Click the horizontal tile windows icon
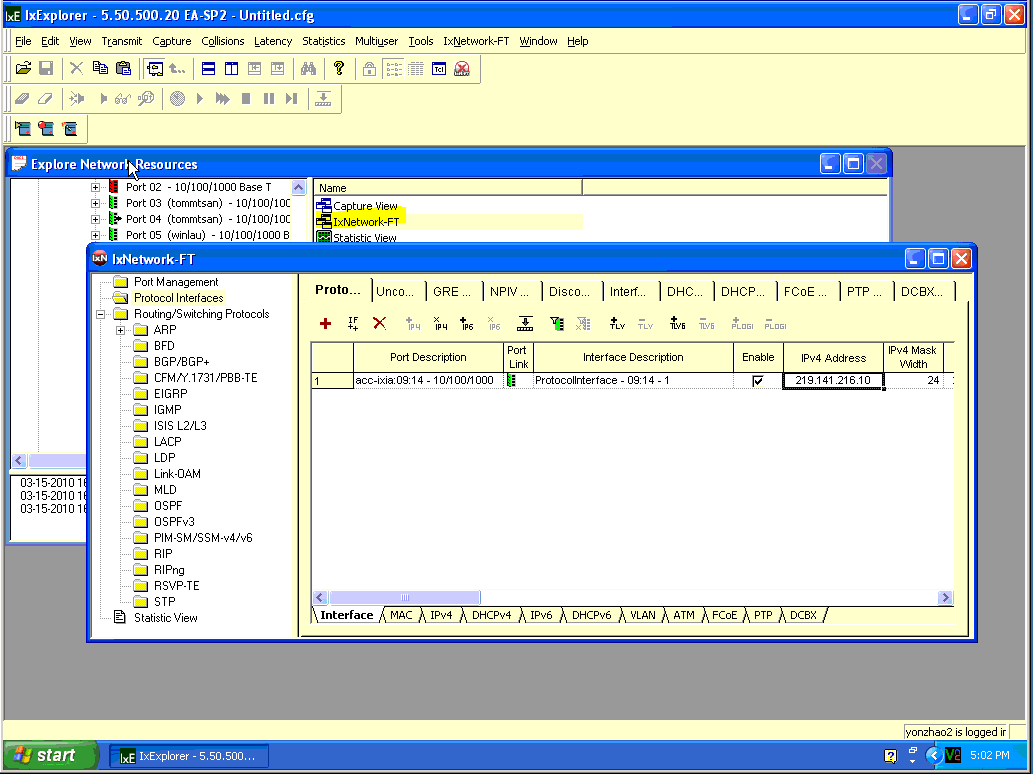 click(208, 69)
